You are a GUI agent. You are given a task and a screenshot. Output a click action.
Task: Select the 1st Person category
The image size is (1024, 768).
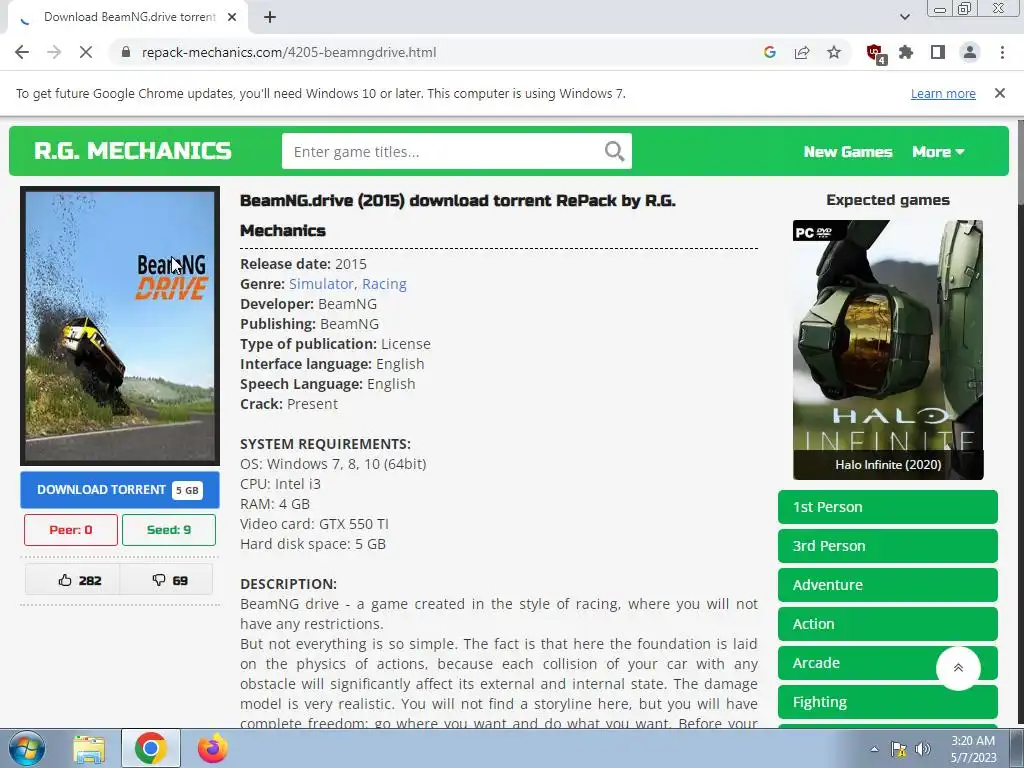888,507
